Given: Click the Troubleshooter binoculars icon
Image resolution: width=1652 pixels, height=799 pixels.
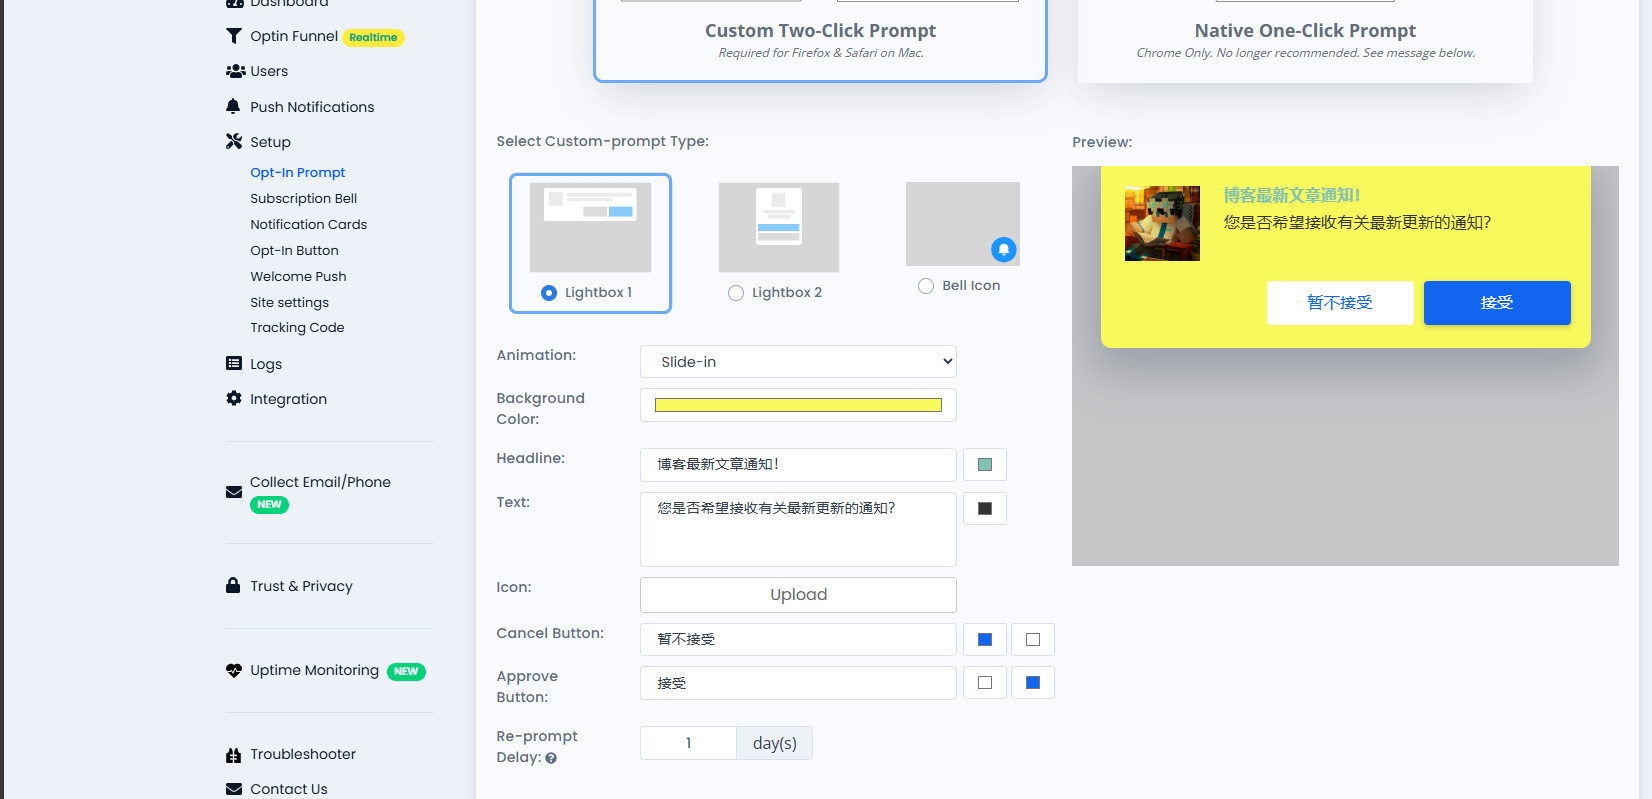Looking at the screenshot, I should coord(234,755).
